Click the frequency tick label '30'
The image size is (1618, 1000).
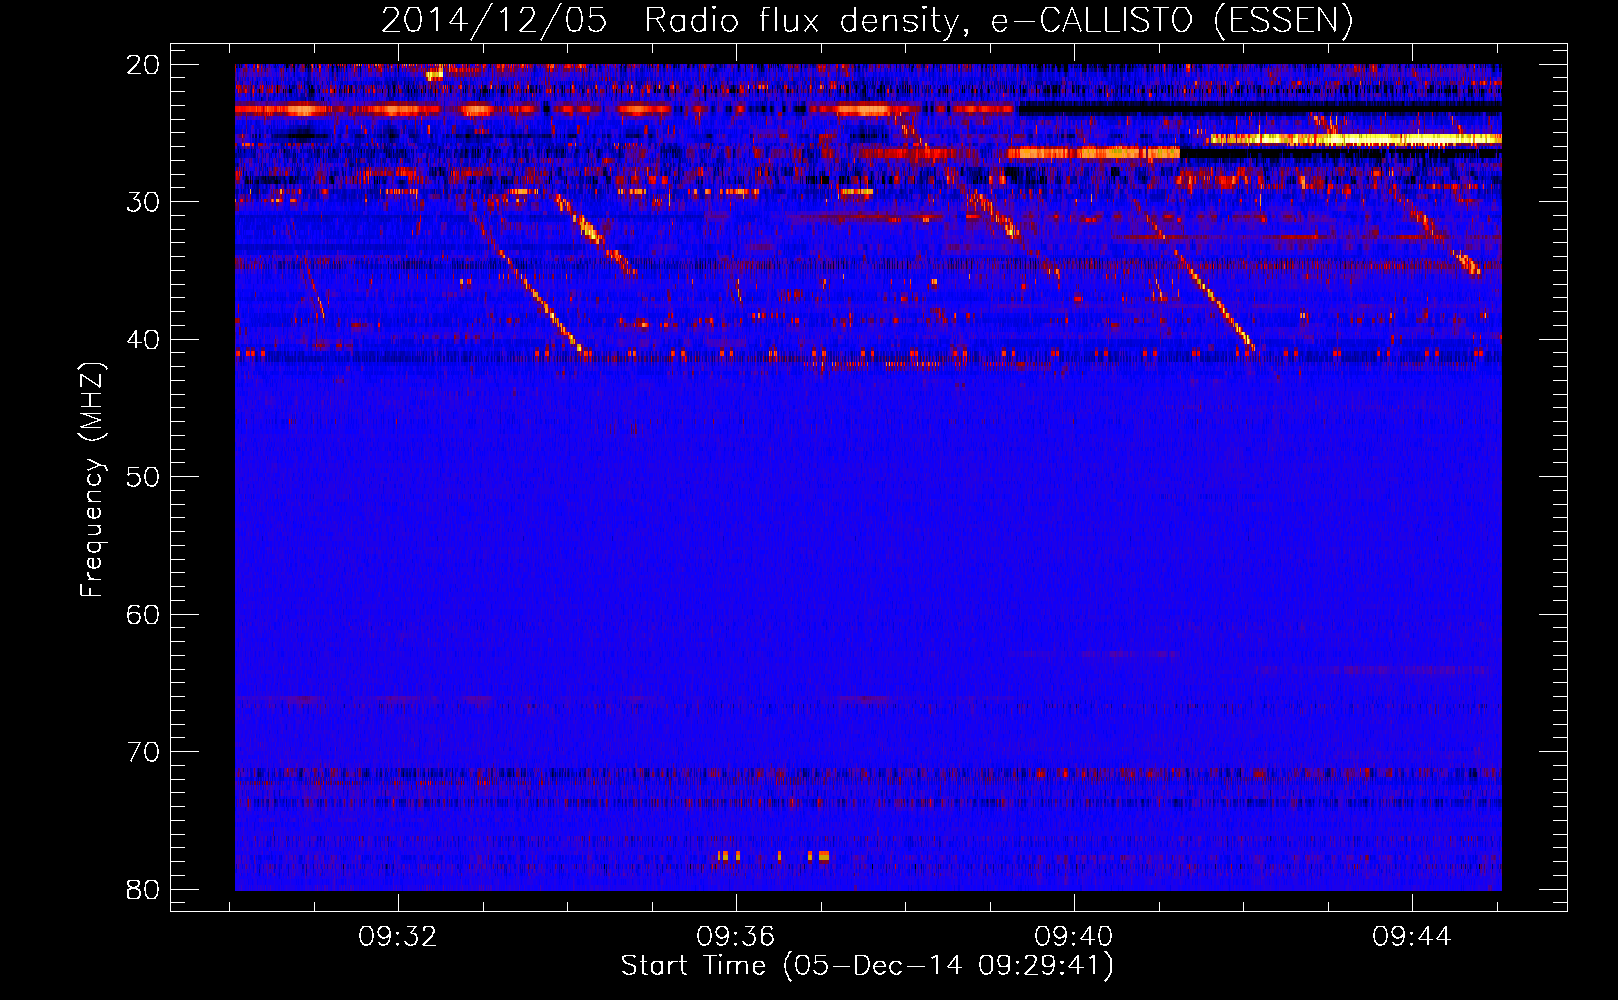coord(144,202)
